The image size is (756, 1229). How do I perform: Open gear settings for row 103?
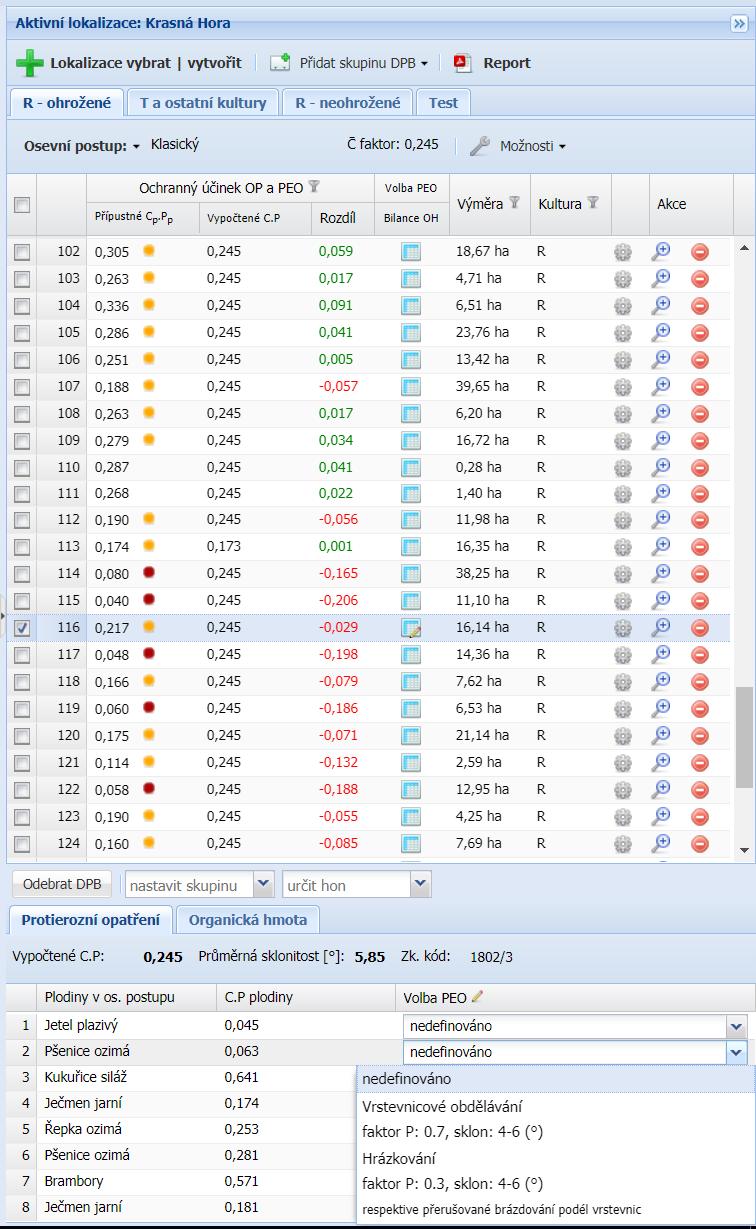pos(623,279)
